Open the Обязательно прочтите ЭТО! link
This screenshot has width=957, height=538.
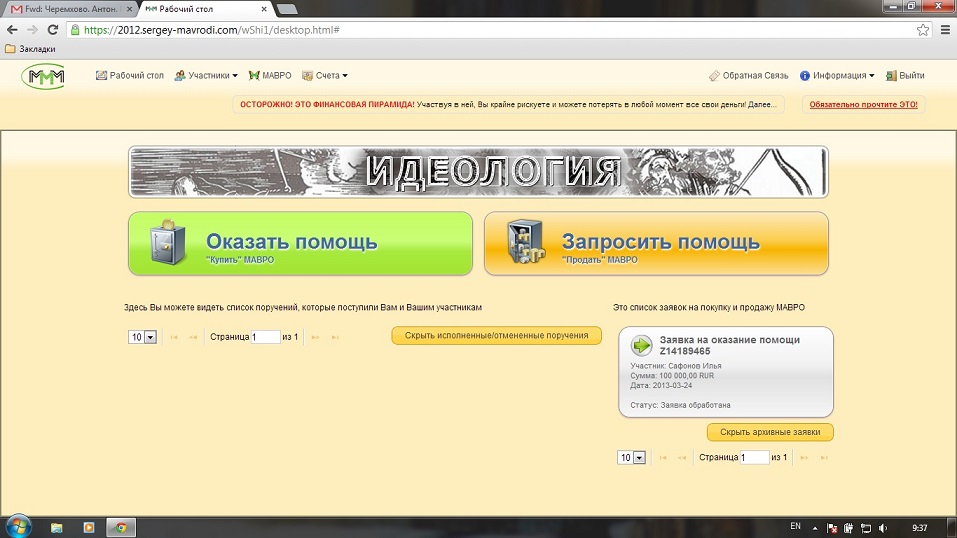coord(864,104)
